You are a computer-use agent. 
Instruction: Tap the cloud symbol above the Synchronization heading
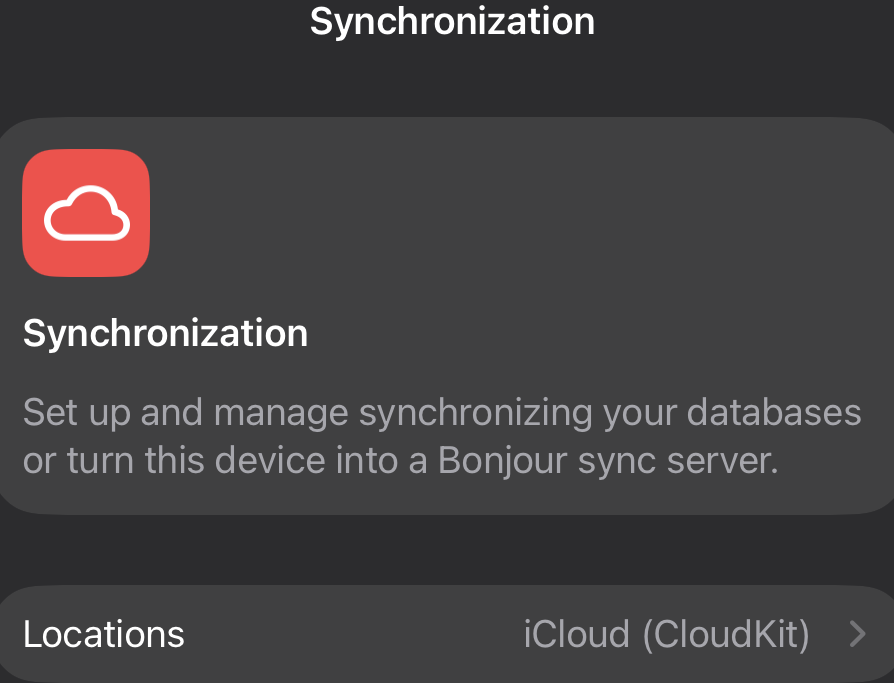tap(87, 214)
